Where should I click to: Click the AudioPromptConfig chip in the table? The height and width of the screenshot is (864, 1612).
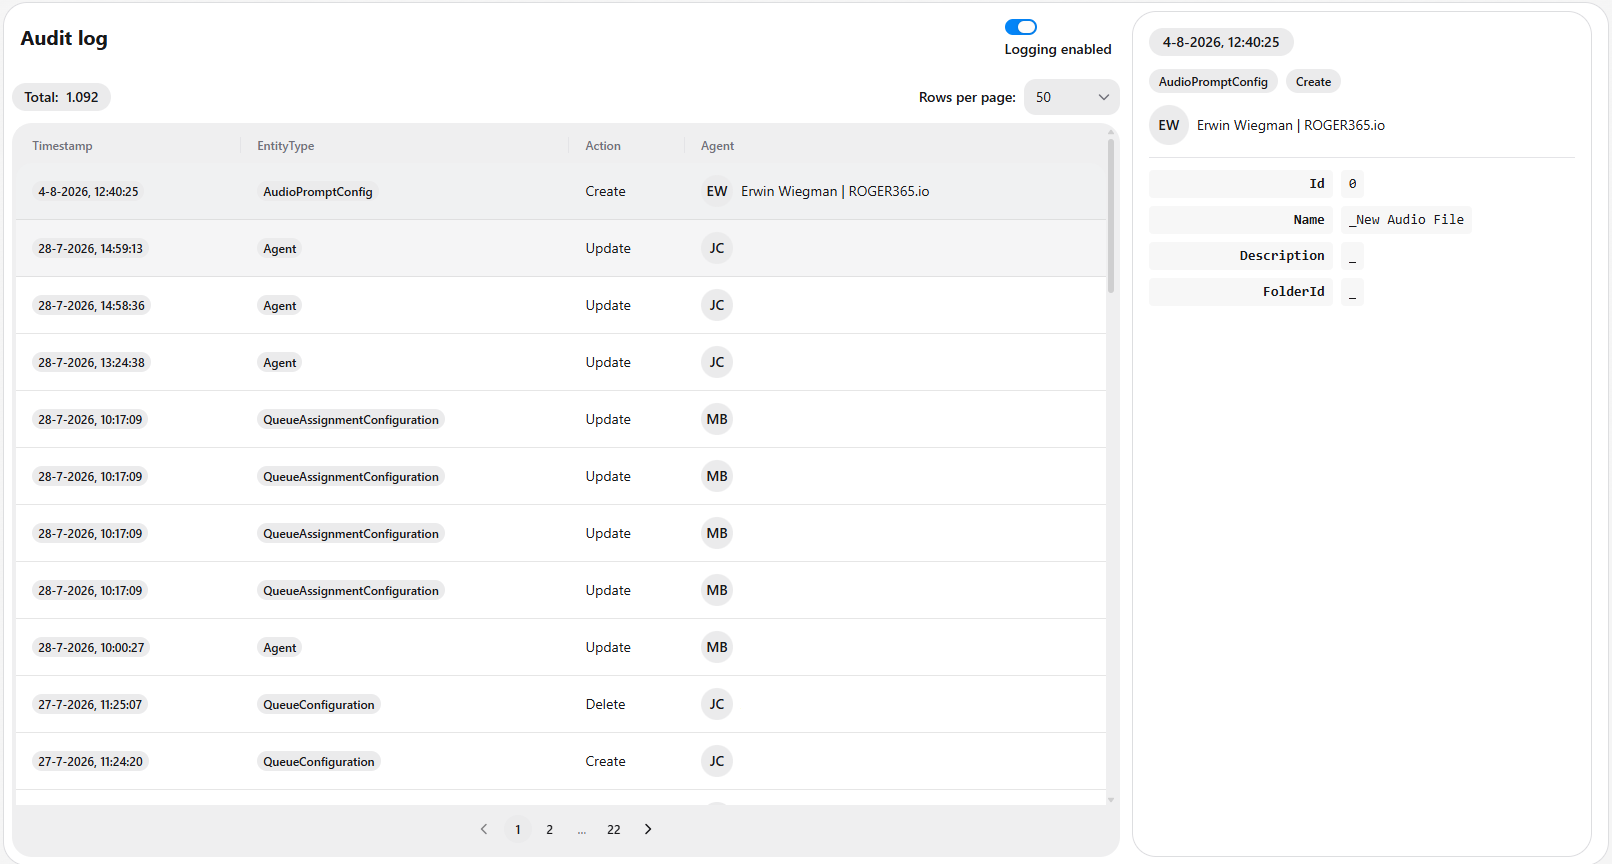tap(318, 192)
